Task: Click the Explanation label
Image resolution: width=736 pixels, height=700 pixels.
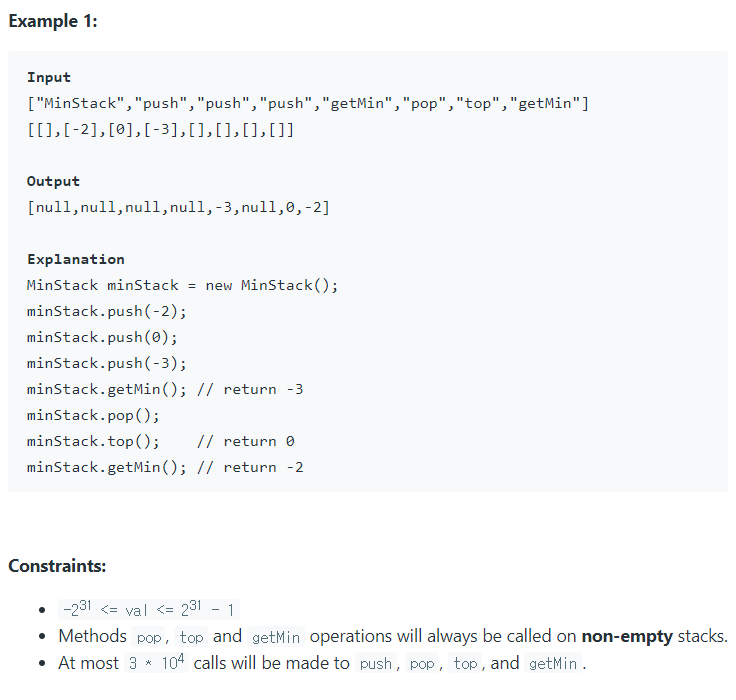Action: (x=76, y=260)
